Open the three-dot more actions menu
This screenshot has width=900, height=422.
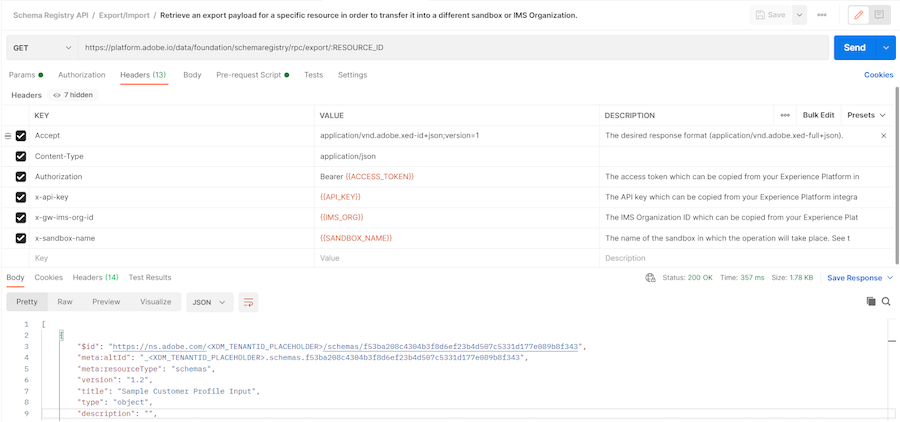pos(822,15)
